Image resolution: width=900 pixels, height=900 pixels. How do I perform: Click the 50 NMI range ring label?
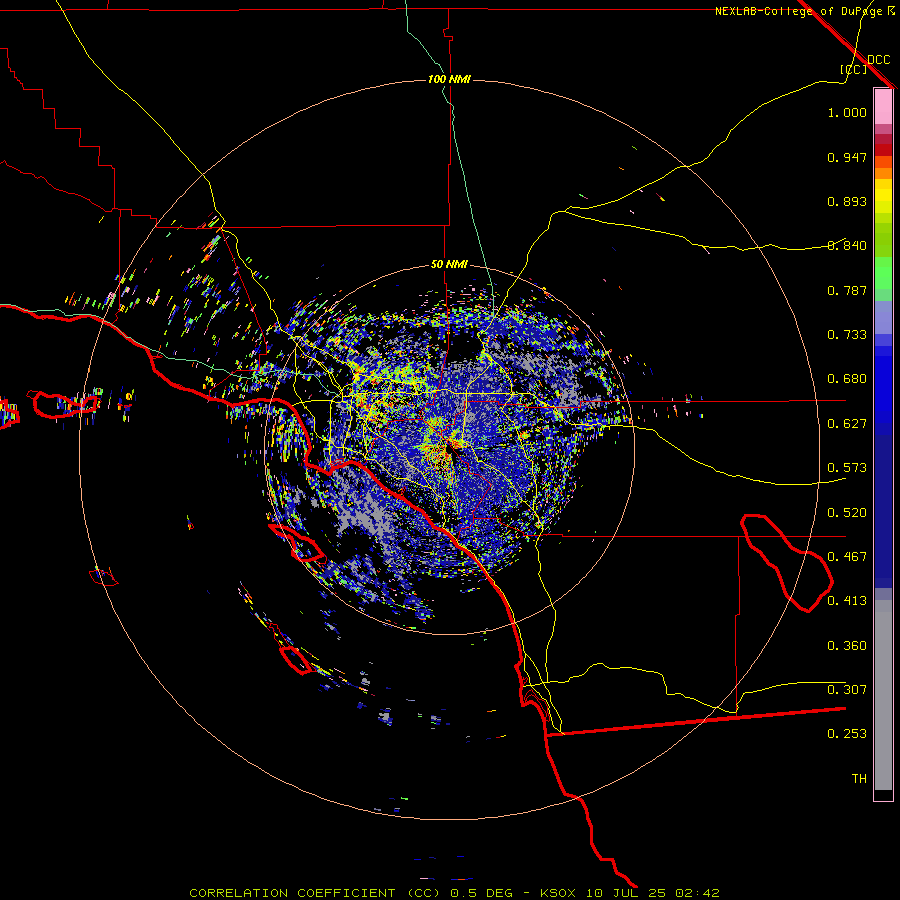tap(449, 264)
